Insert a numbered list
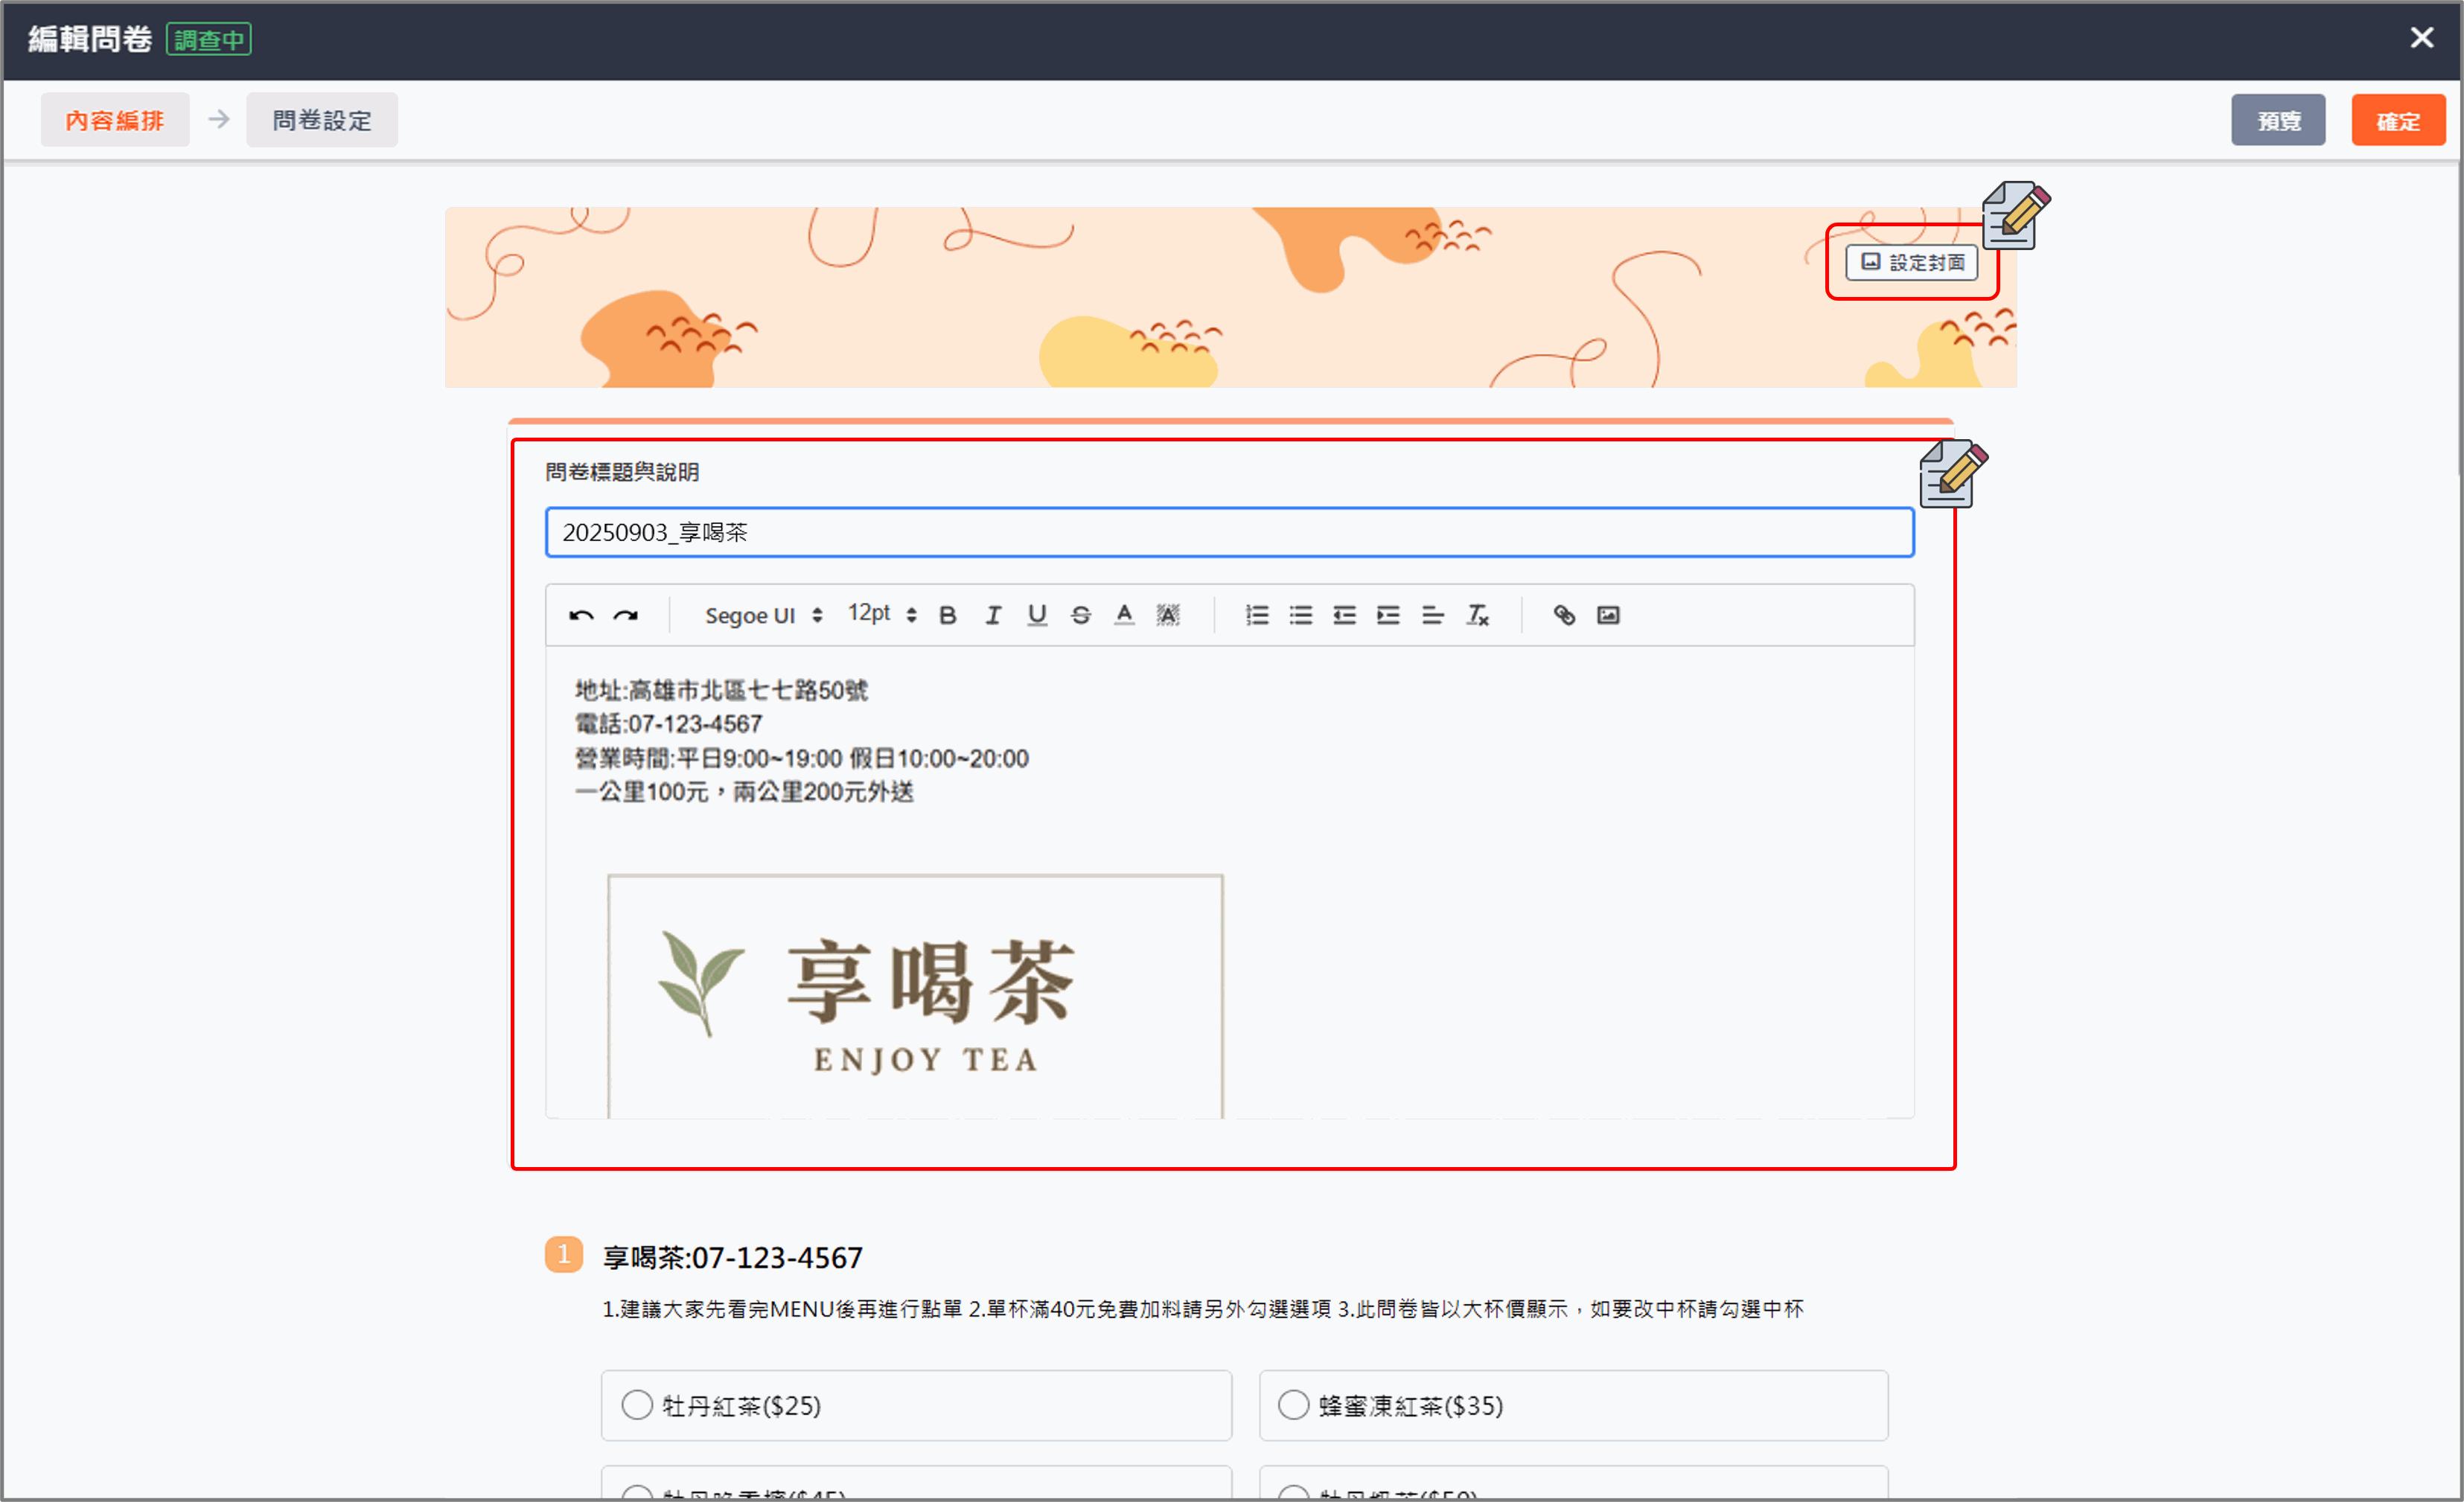This screenshot has height=1502, width=2464. pos(1257,615)
